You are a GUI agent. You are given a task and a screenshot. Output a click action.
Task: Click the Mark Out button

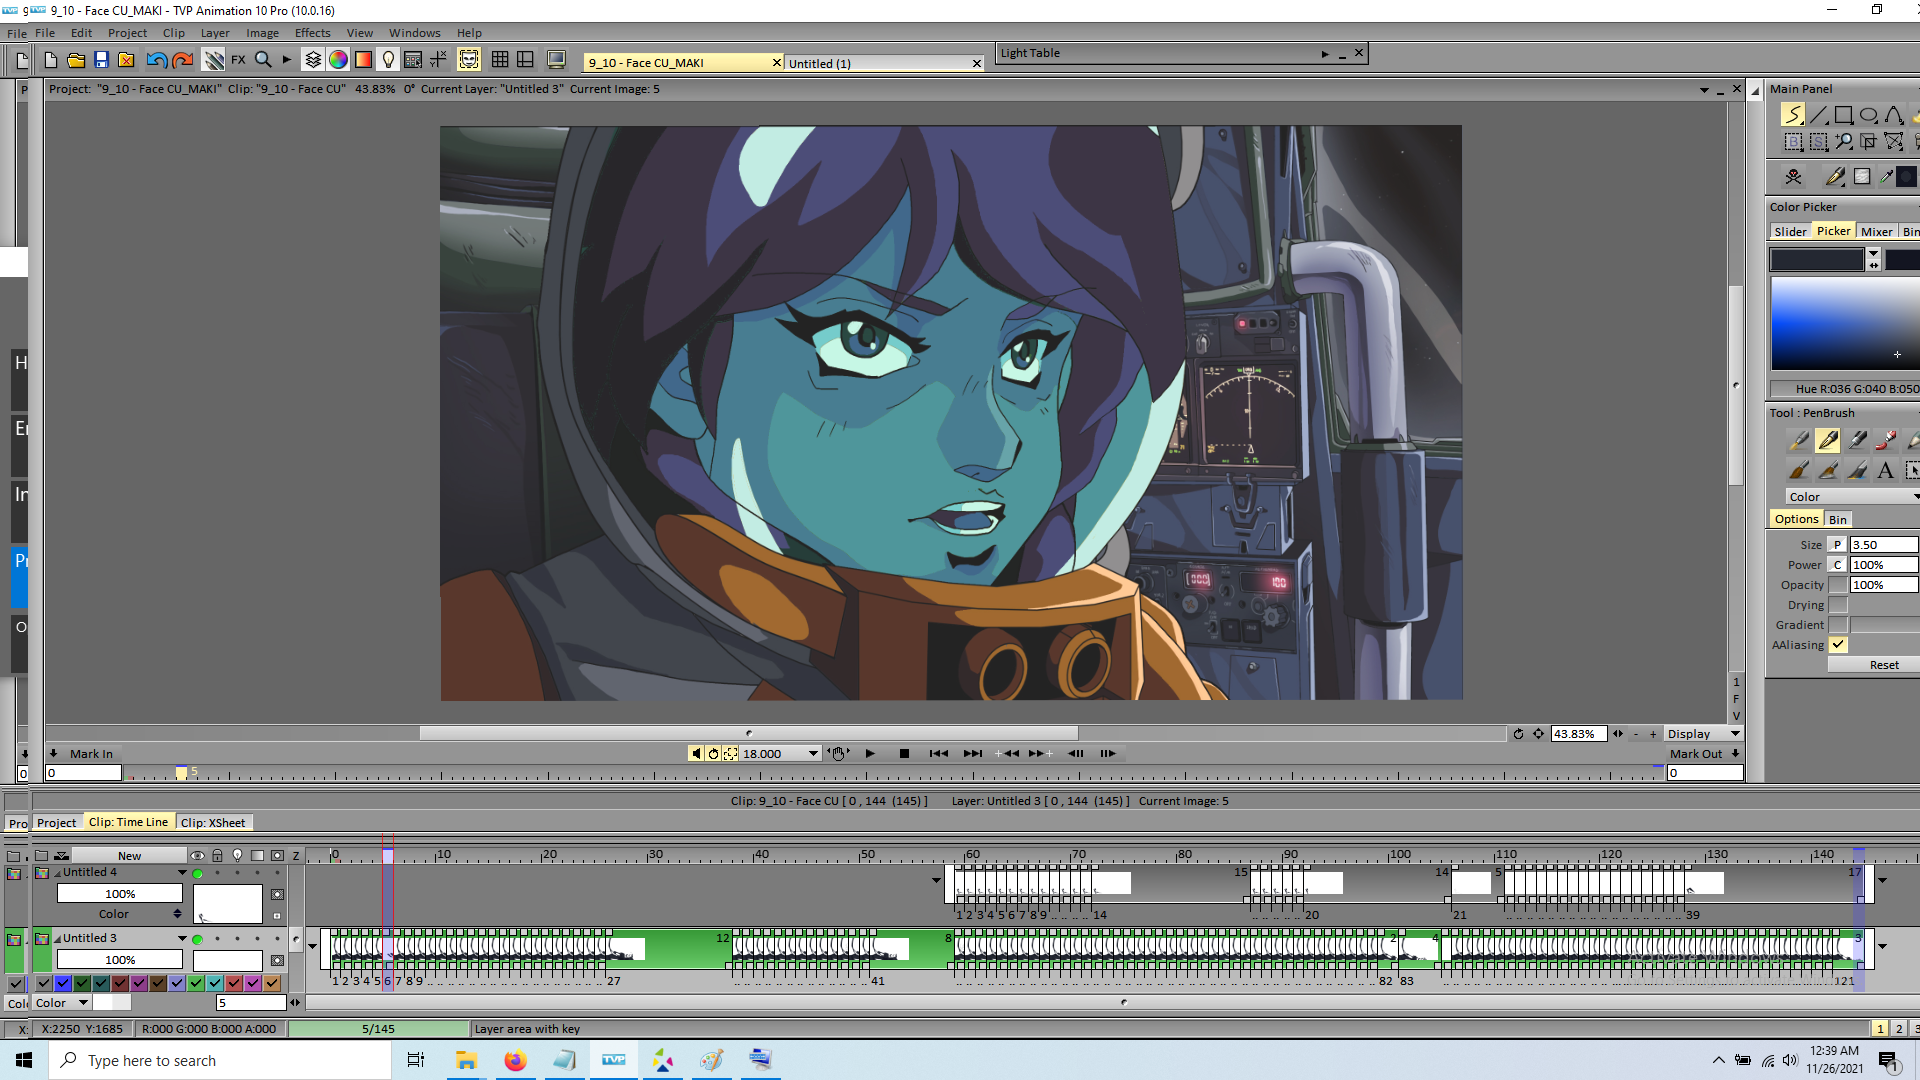[1696, 754]
